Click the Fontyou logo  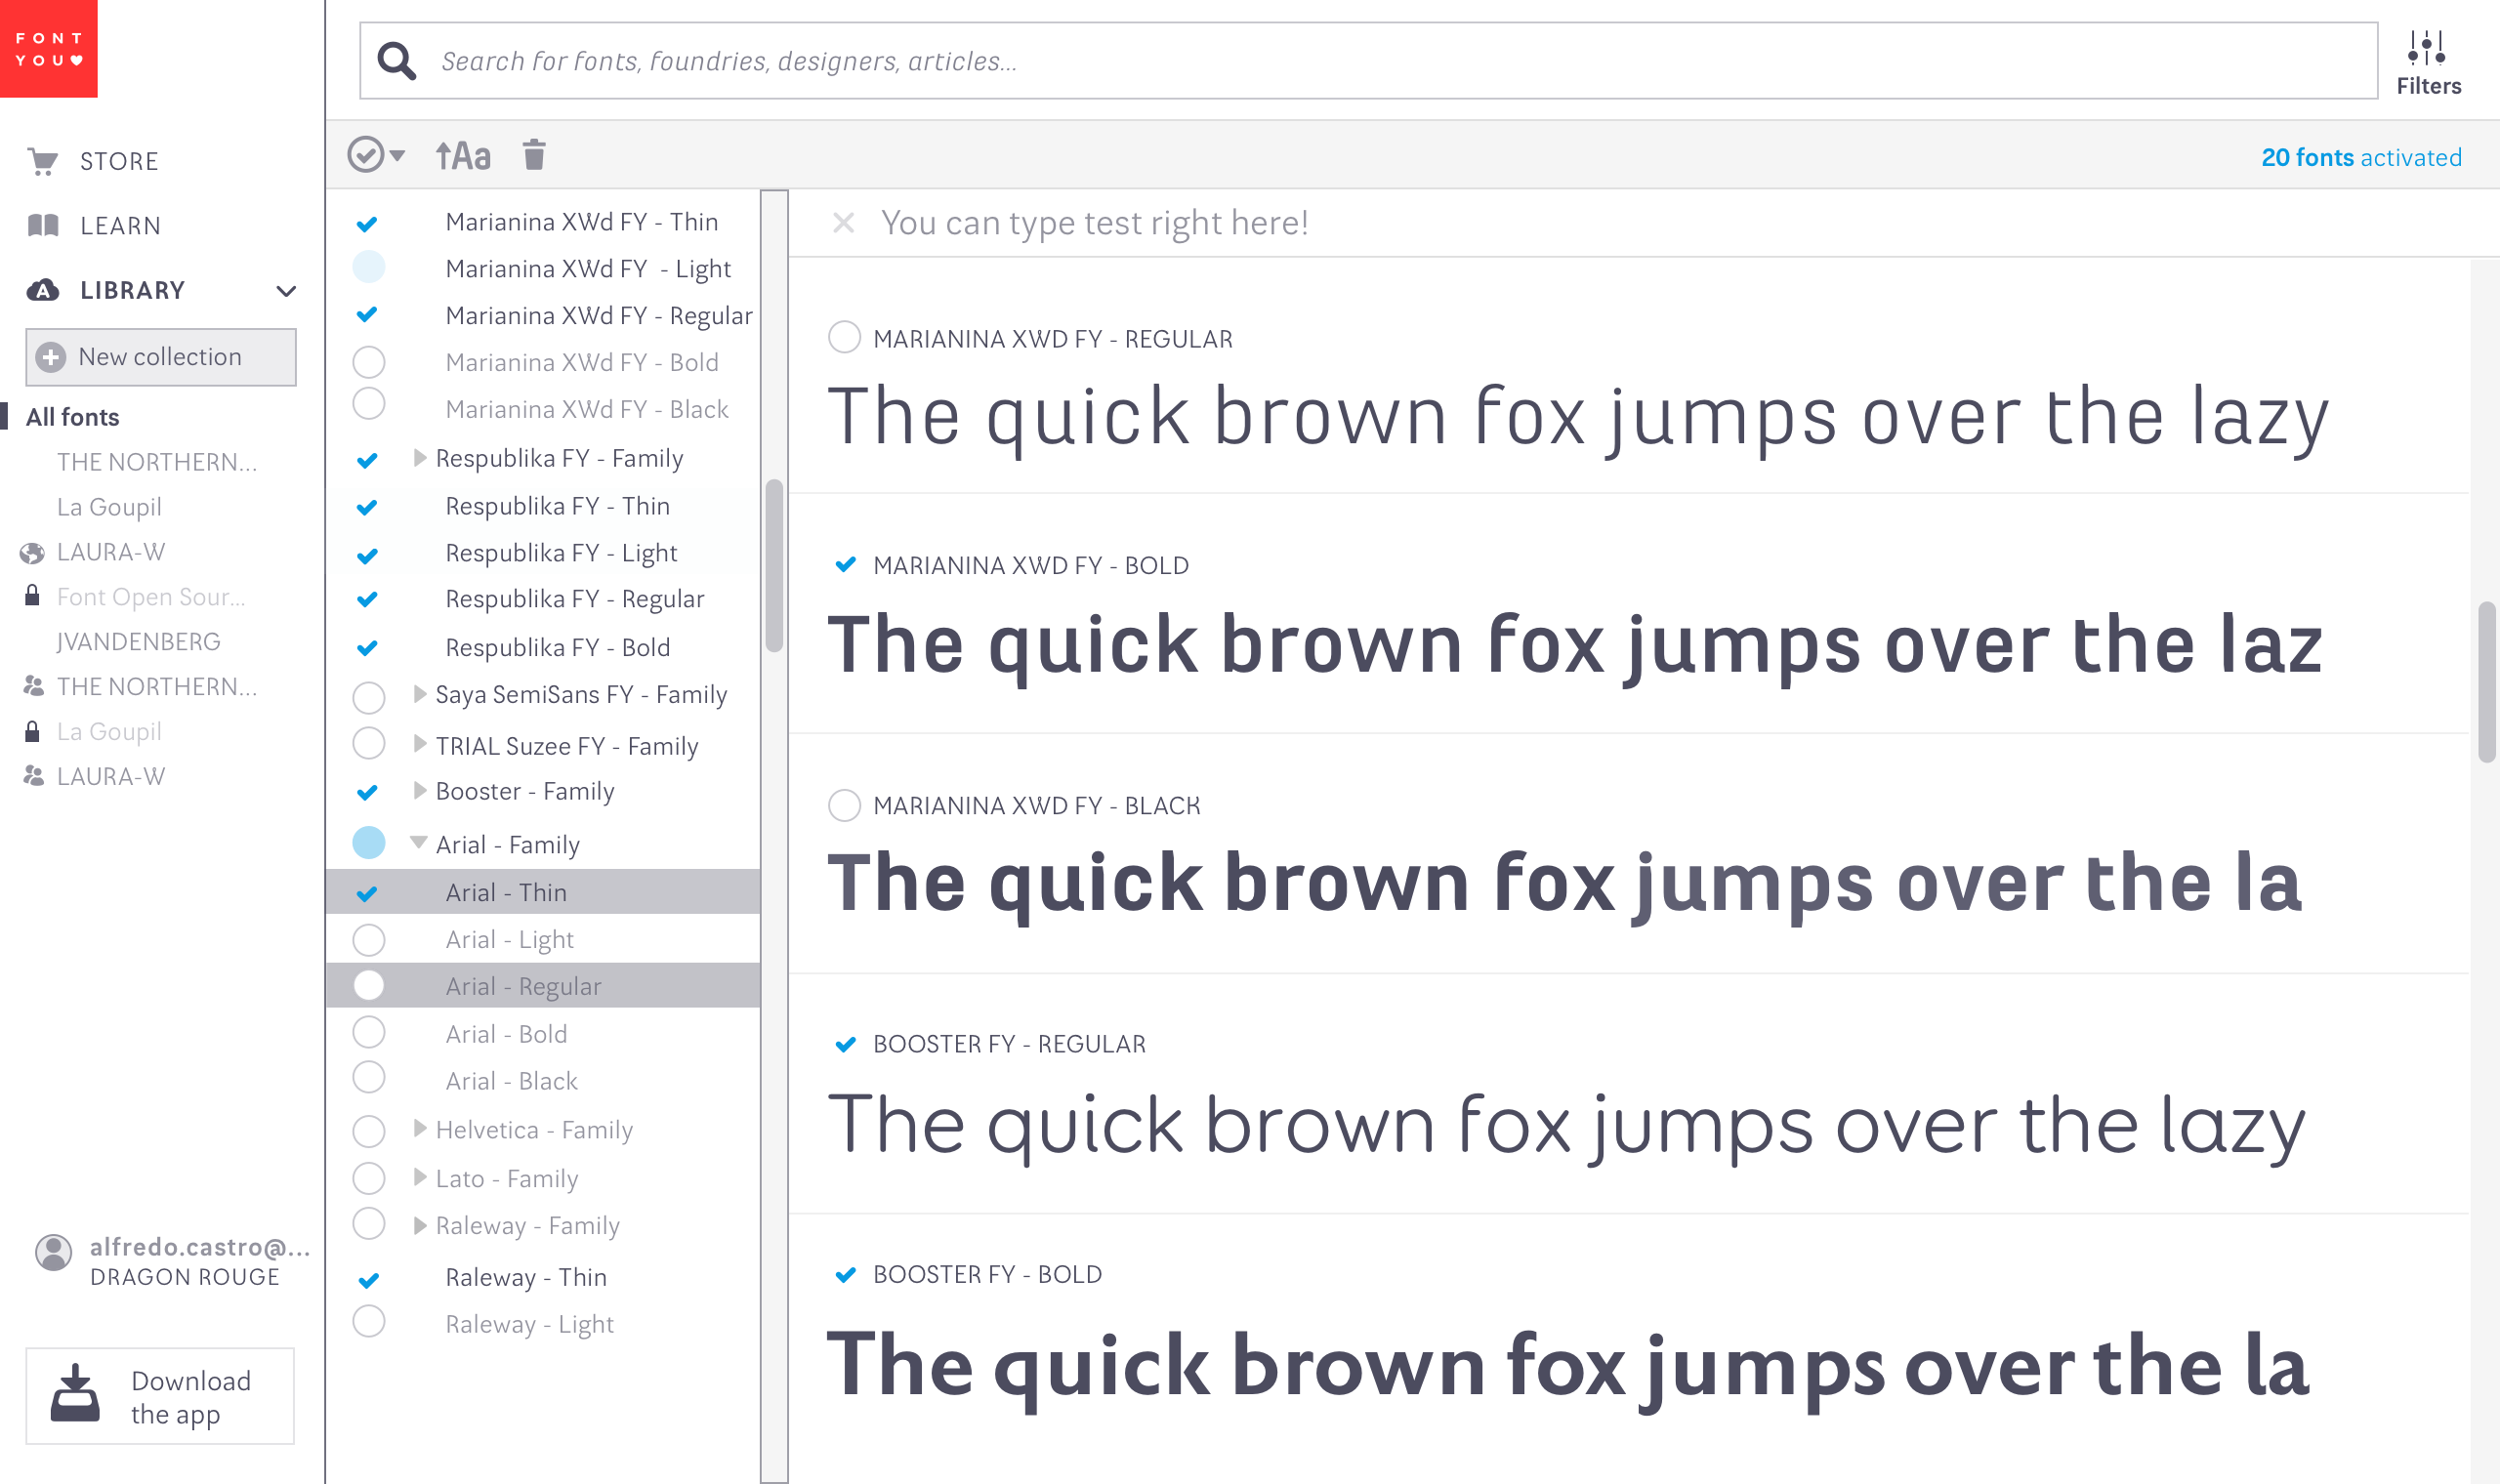48,48
